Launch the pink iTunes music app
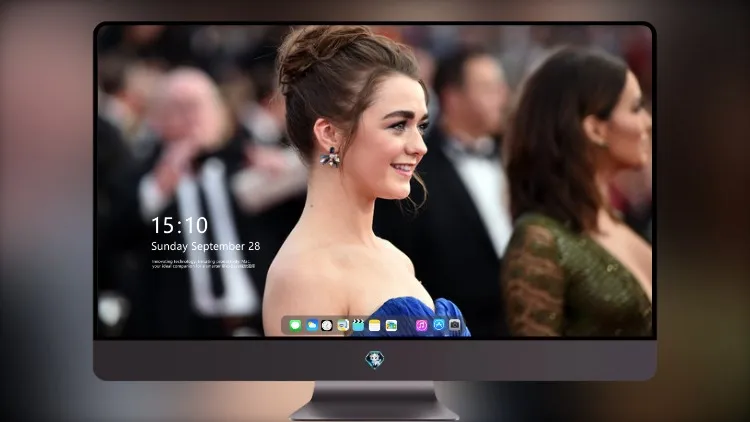The width and height of the screenshot is (750, 422). (421, 325)
